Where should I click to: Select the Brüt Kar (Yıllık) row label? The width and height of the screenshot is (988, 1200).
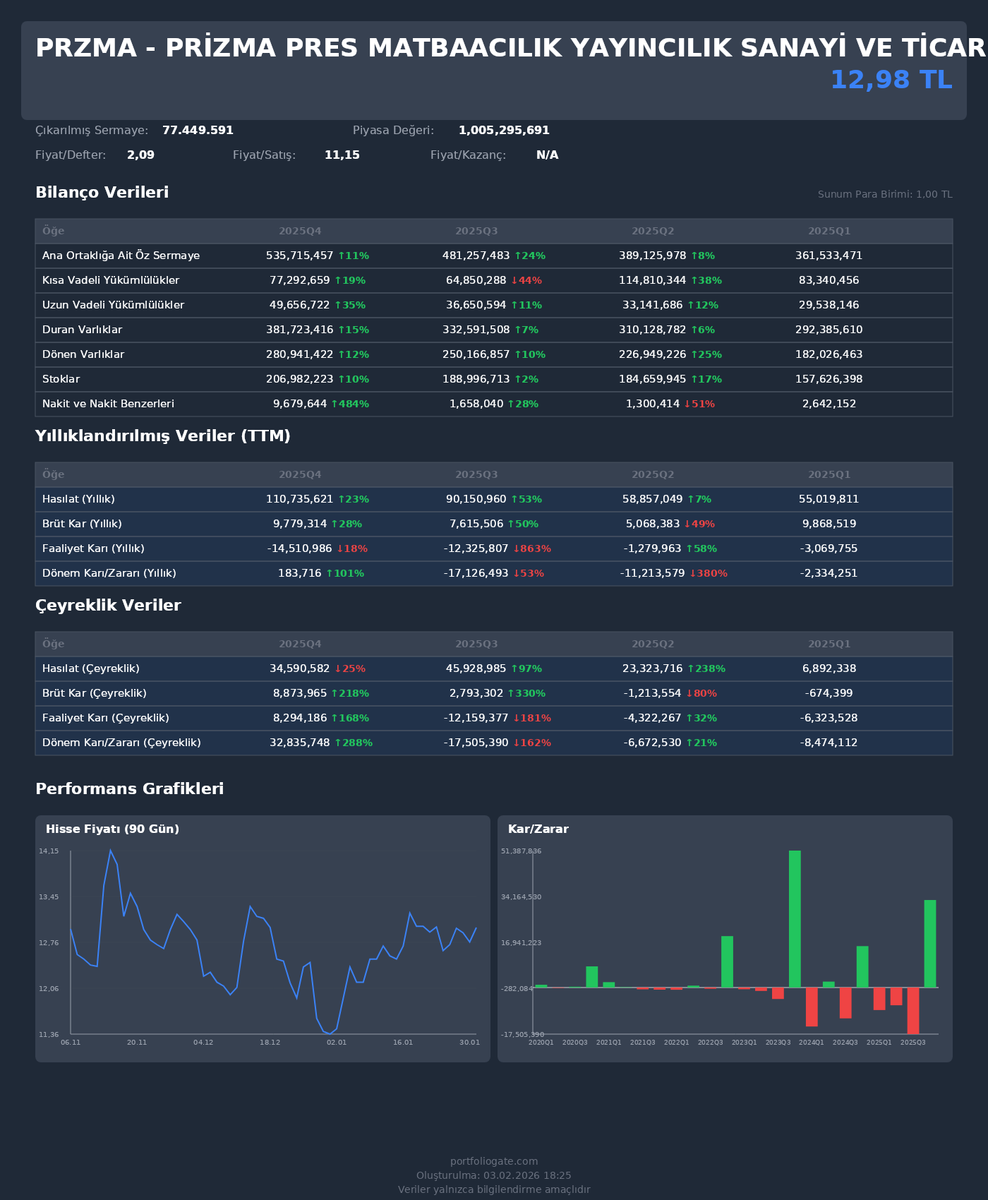tap(82, 524)
